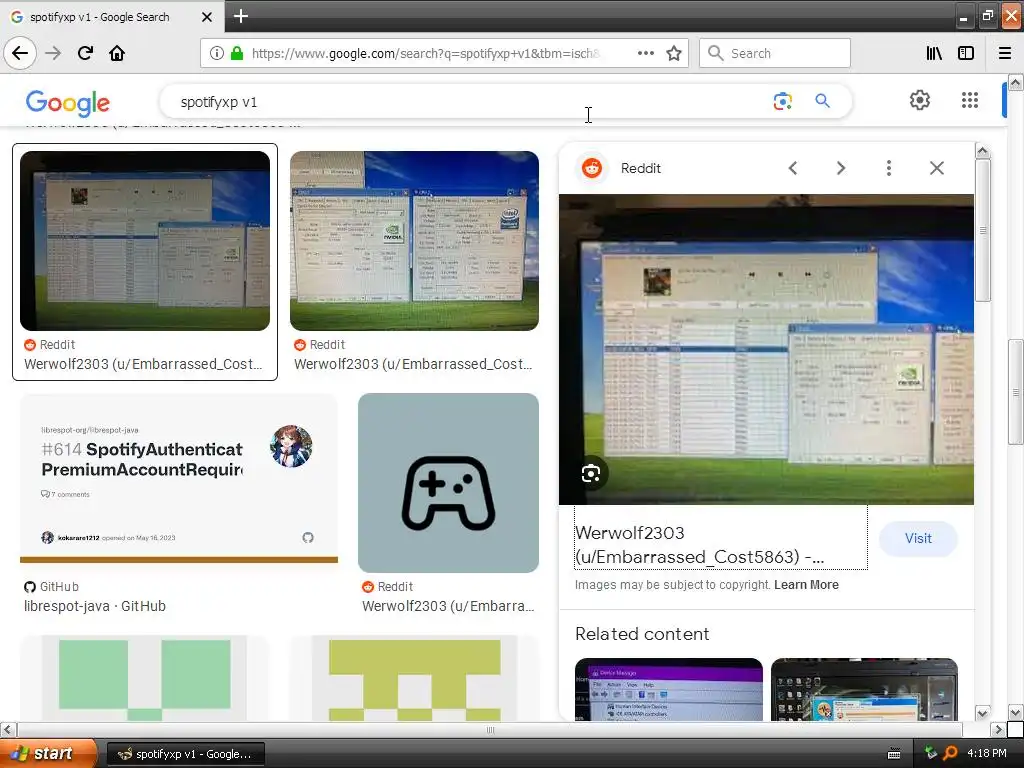Show next image in preview panel
1024x768 pixels.
(840, 168)
